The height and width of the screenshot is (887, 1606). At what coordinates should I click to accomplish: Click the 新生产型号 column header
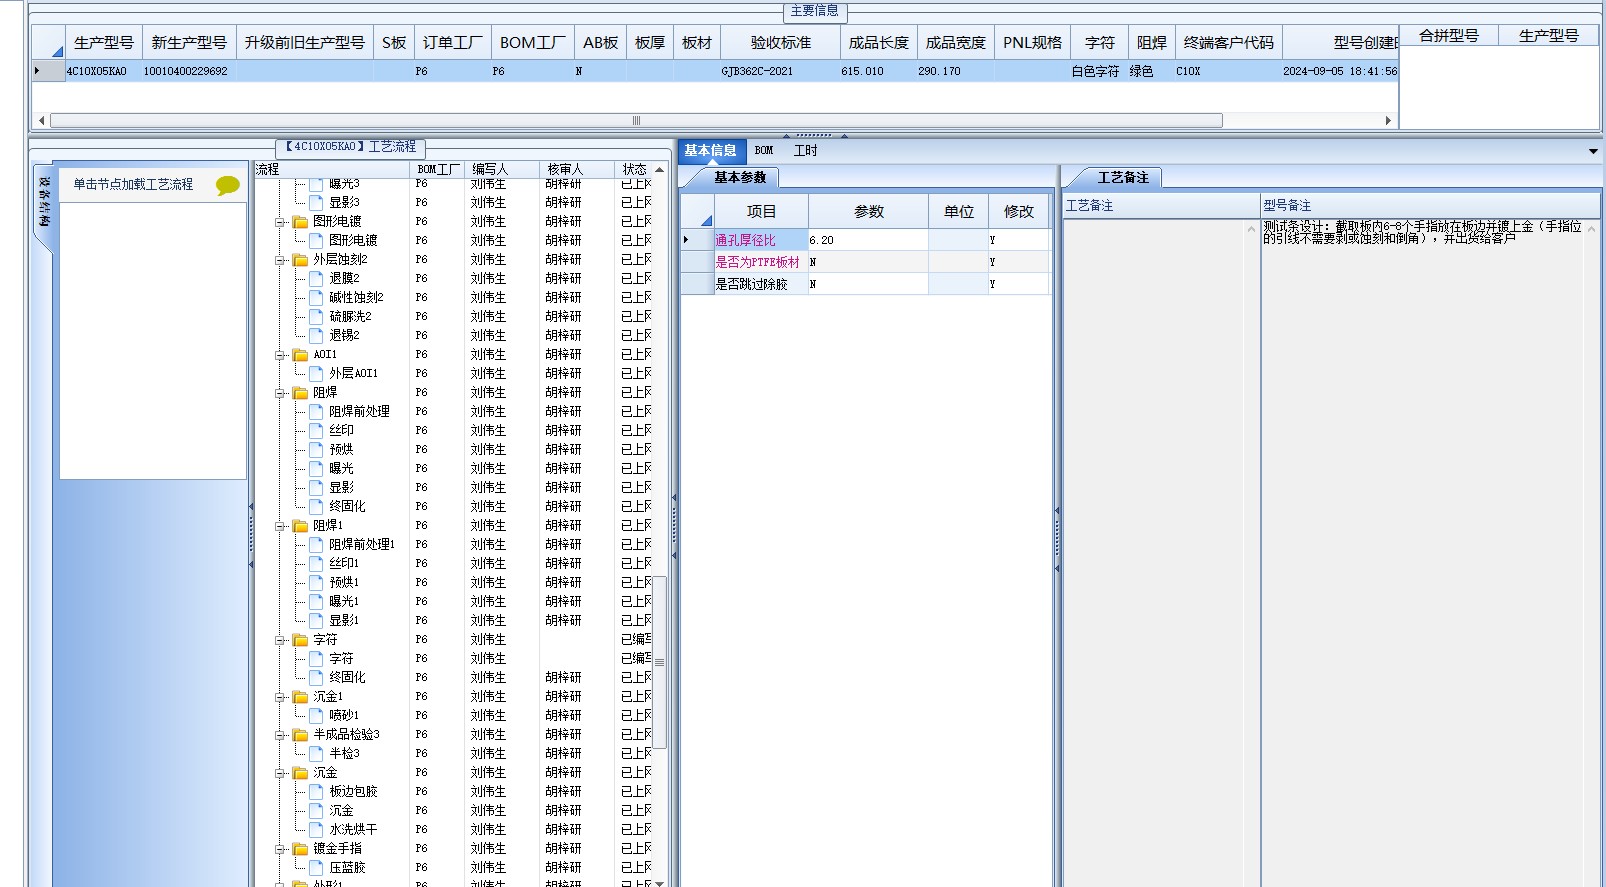pos(189,43)
